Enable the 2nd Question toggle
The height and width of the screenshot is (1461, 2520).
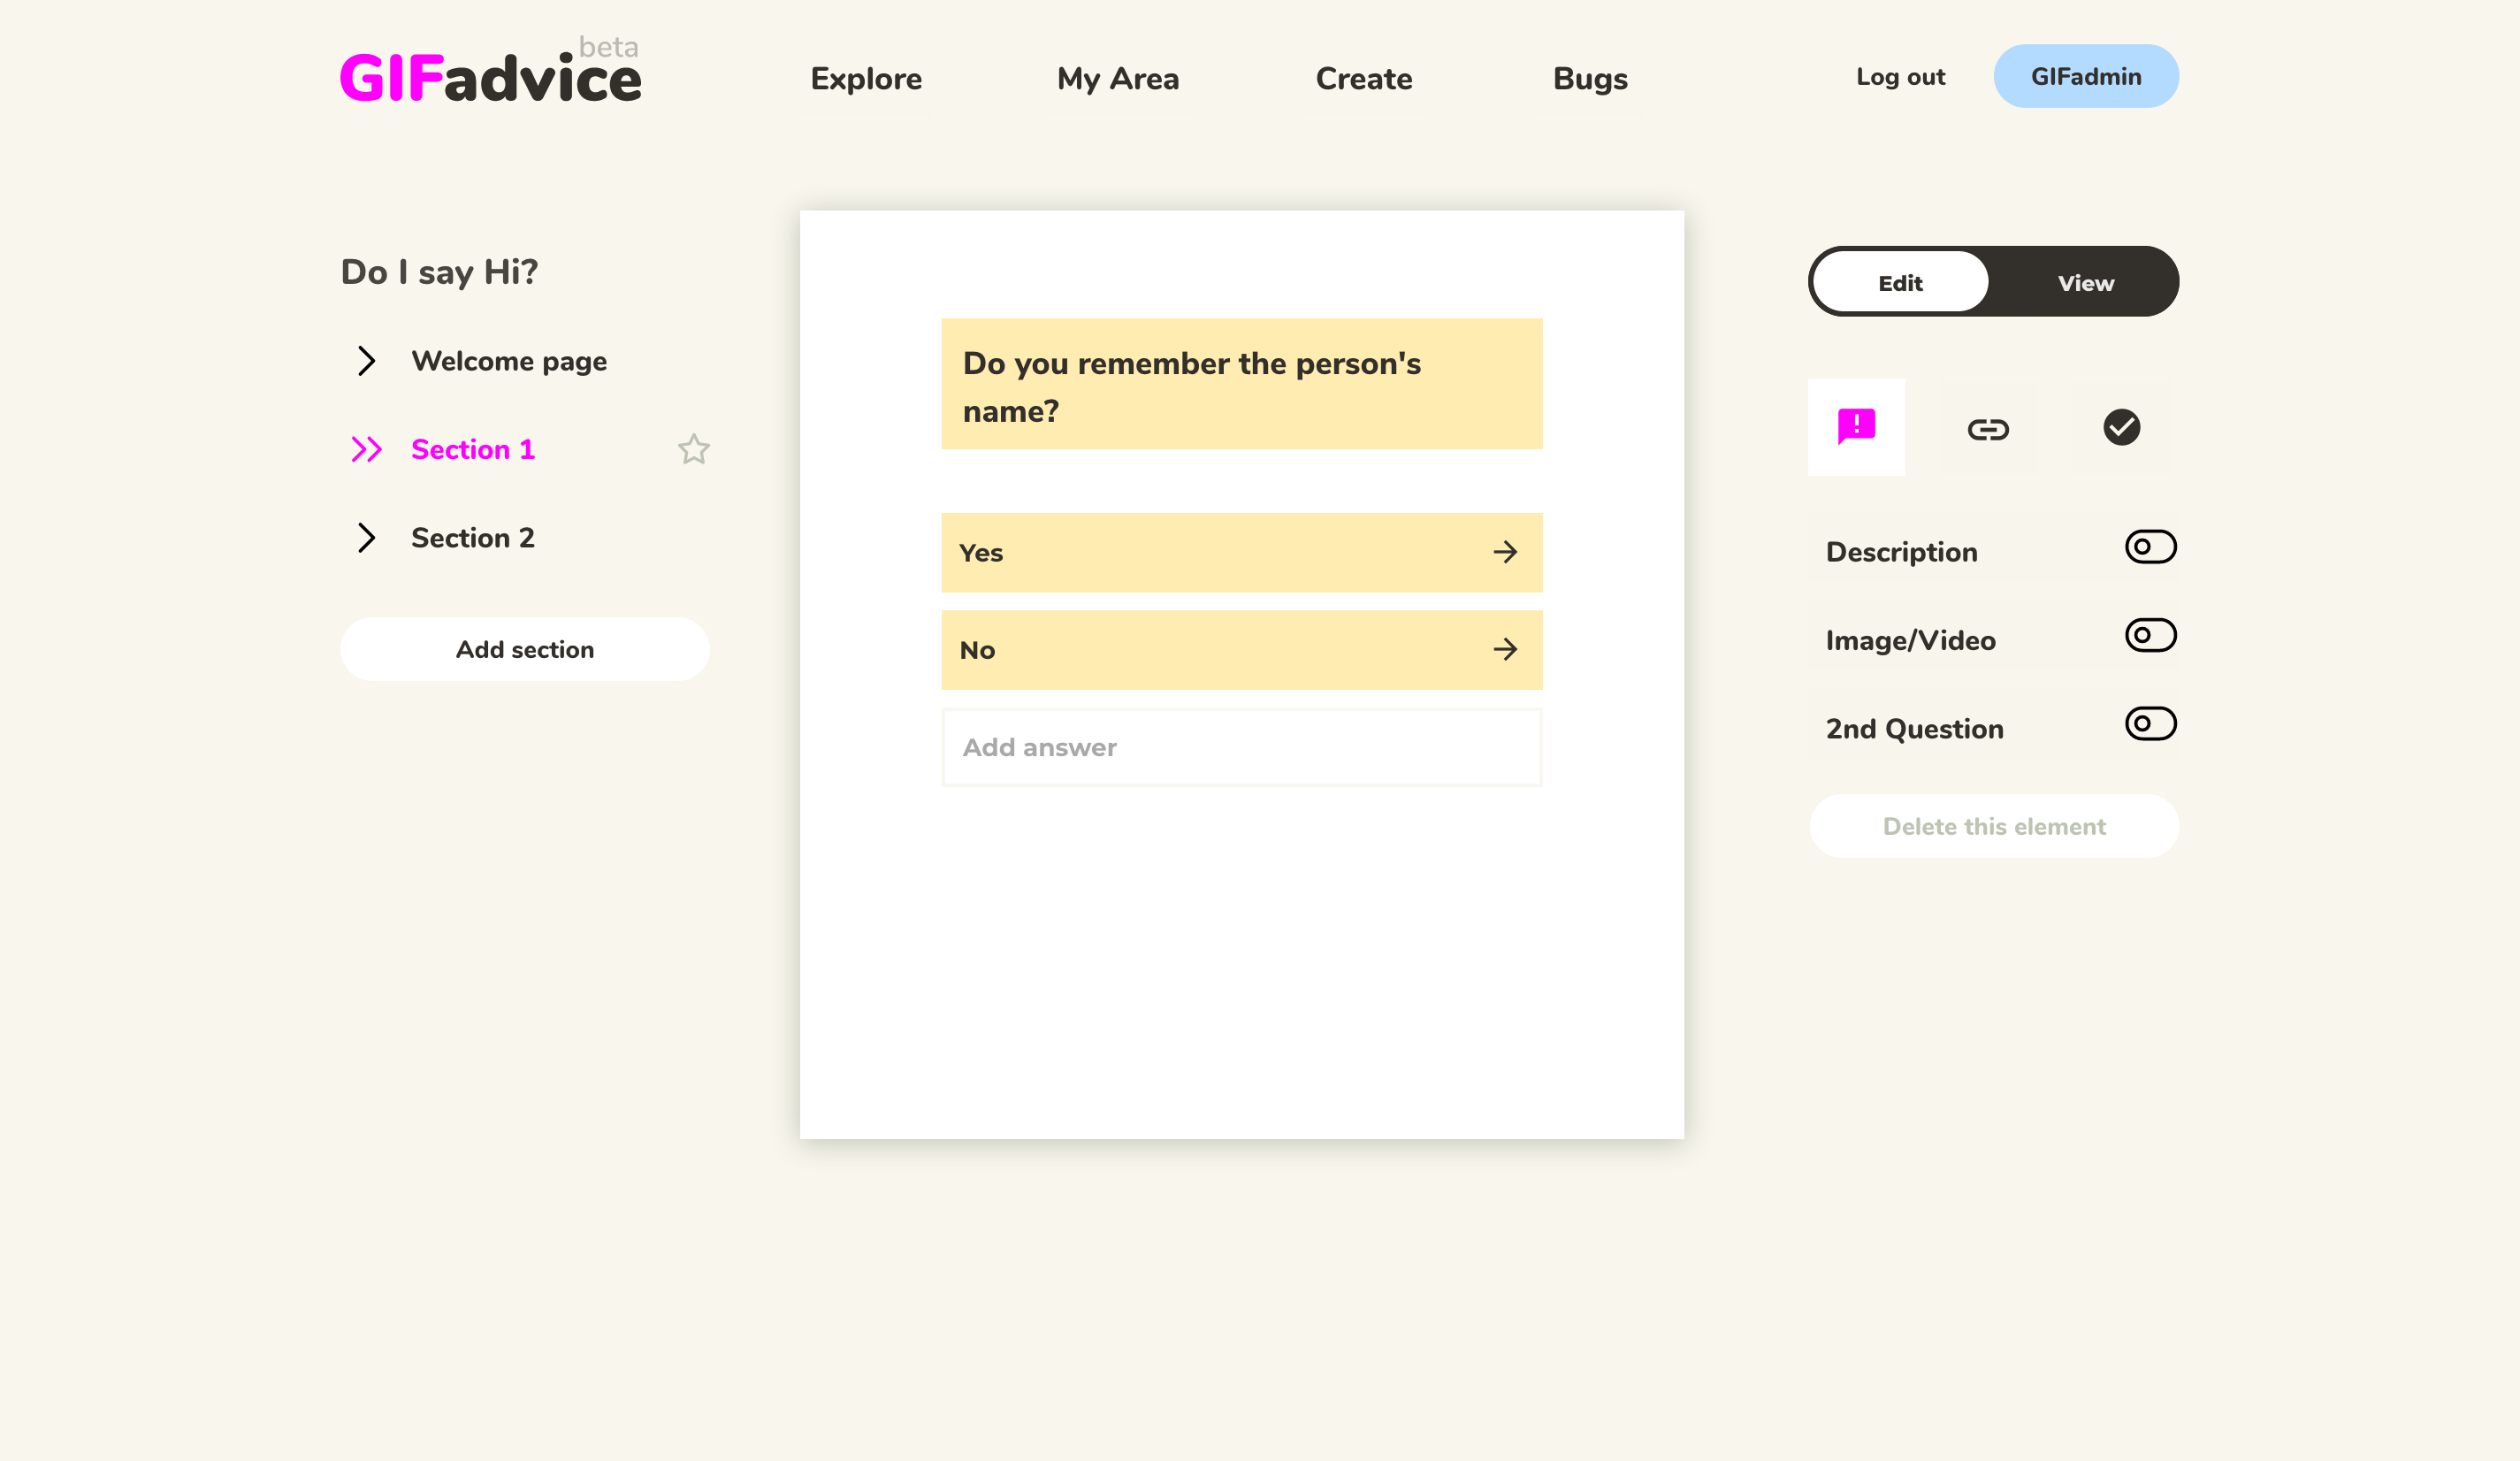(2150, 724)
